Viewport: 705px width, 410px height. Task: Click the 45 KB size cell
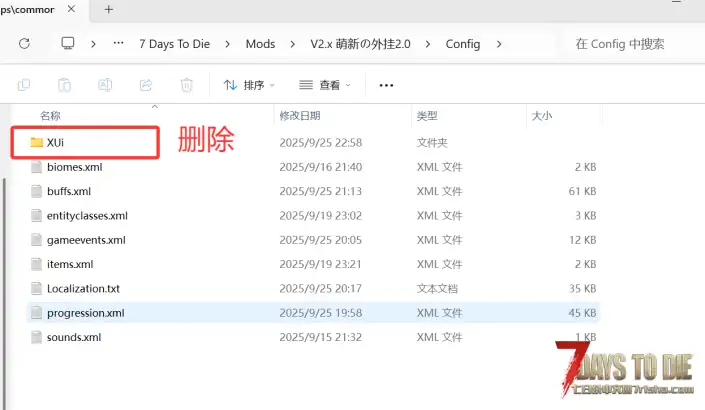coord(582,313)
